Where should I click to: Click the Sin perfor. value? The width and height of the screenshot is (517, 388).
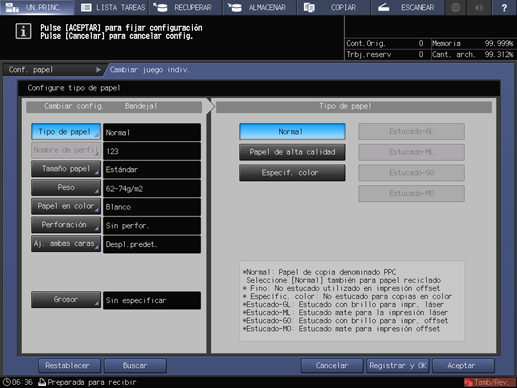coord(152,226)
